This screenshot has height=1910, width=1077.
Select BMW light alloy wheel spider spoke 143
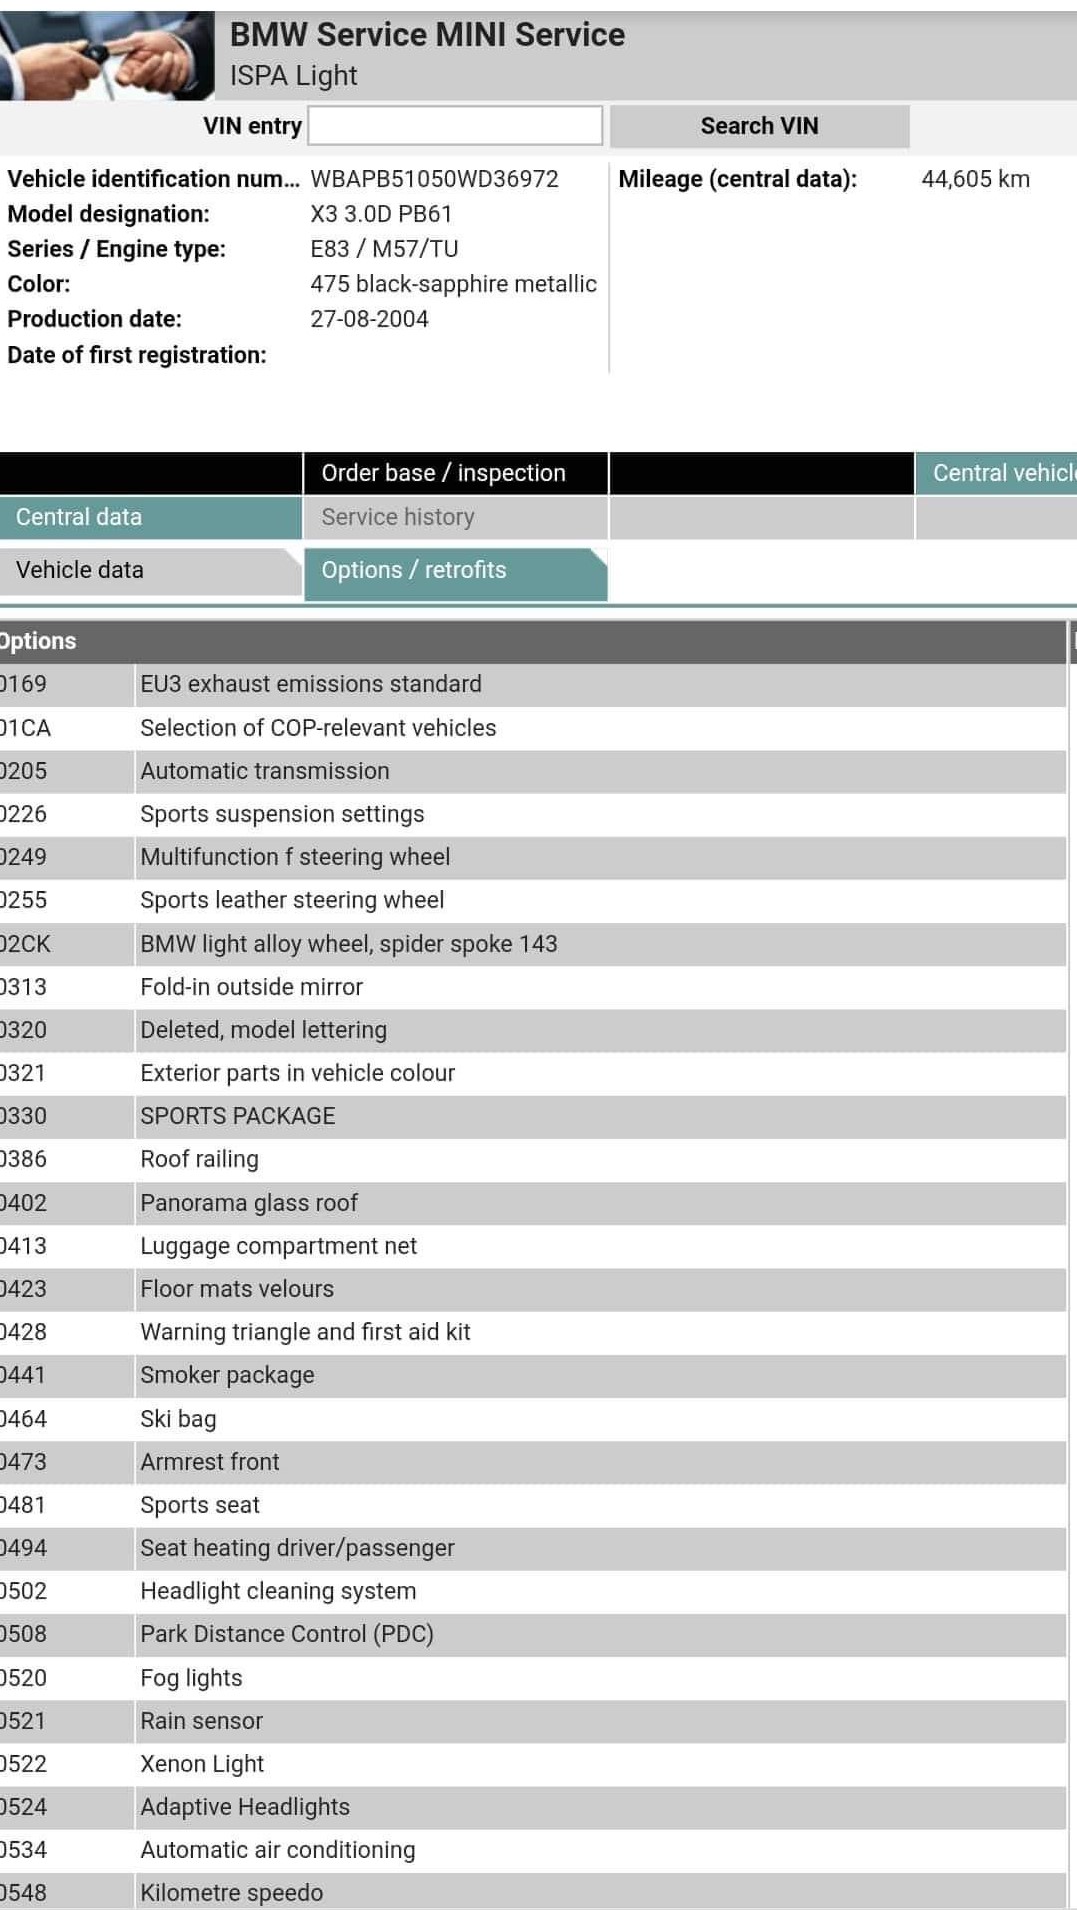click(x=533, y=944)
